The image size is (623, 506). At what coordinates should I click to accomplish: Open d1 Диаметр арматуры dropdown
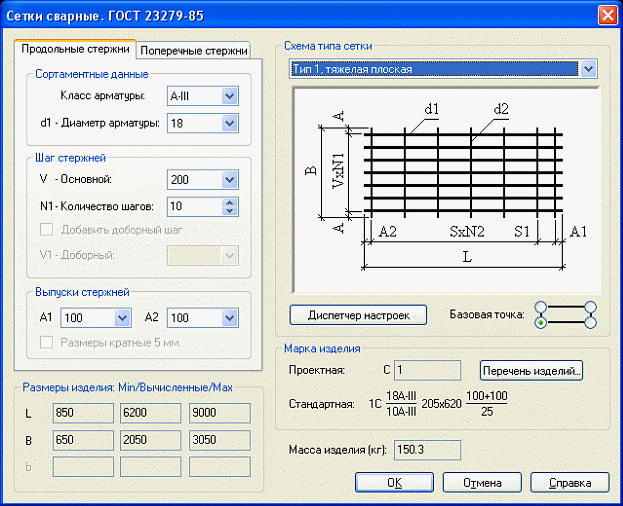230,123
